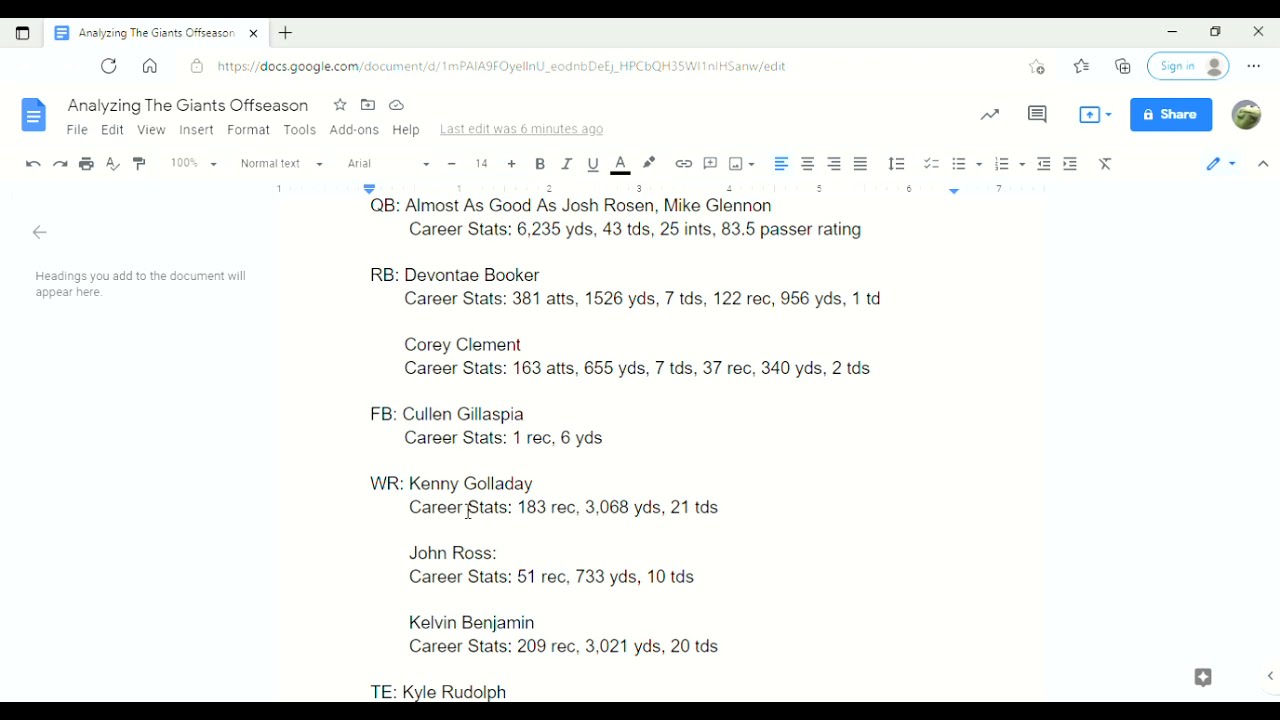
Task: Star the document
Action: coord(340,105)
